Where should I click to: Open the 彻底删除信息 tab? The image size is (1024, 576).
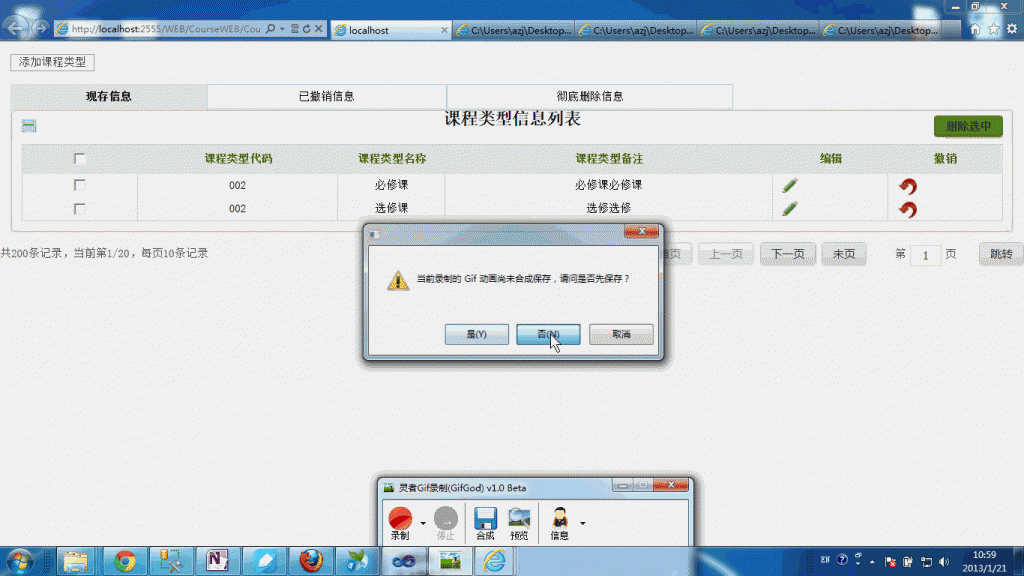[589, 95]
